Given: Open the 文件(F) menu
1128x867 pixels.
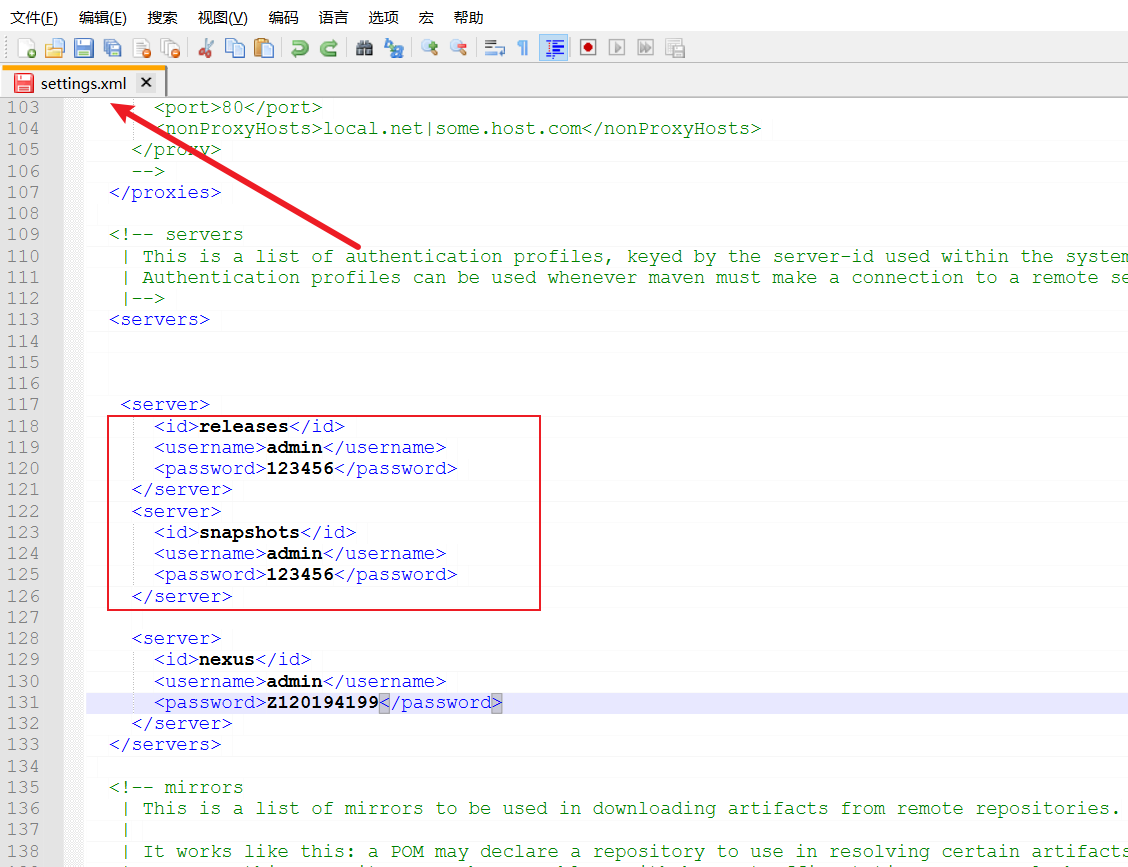Looking at the screenshot, I should tap(34, 18).
